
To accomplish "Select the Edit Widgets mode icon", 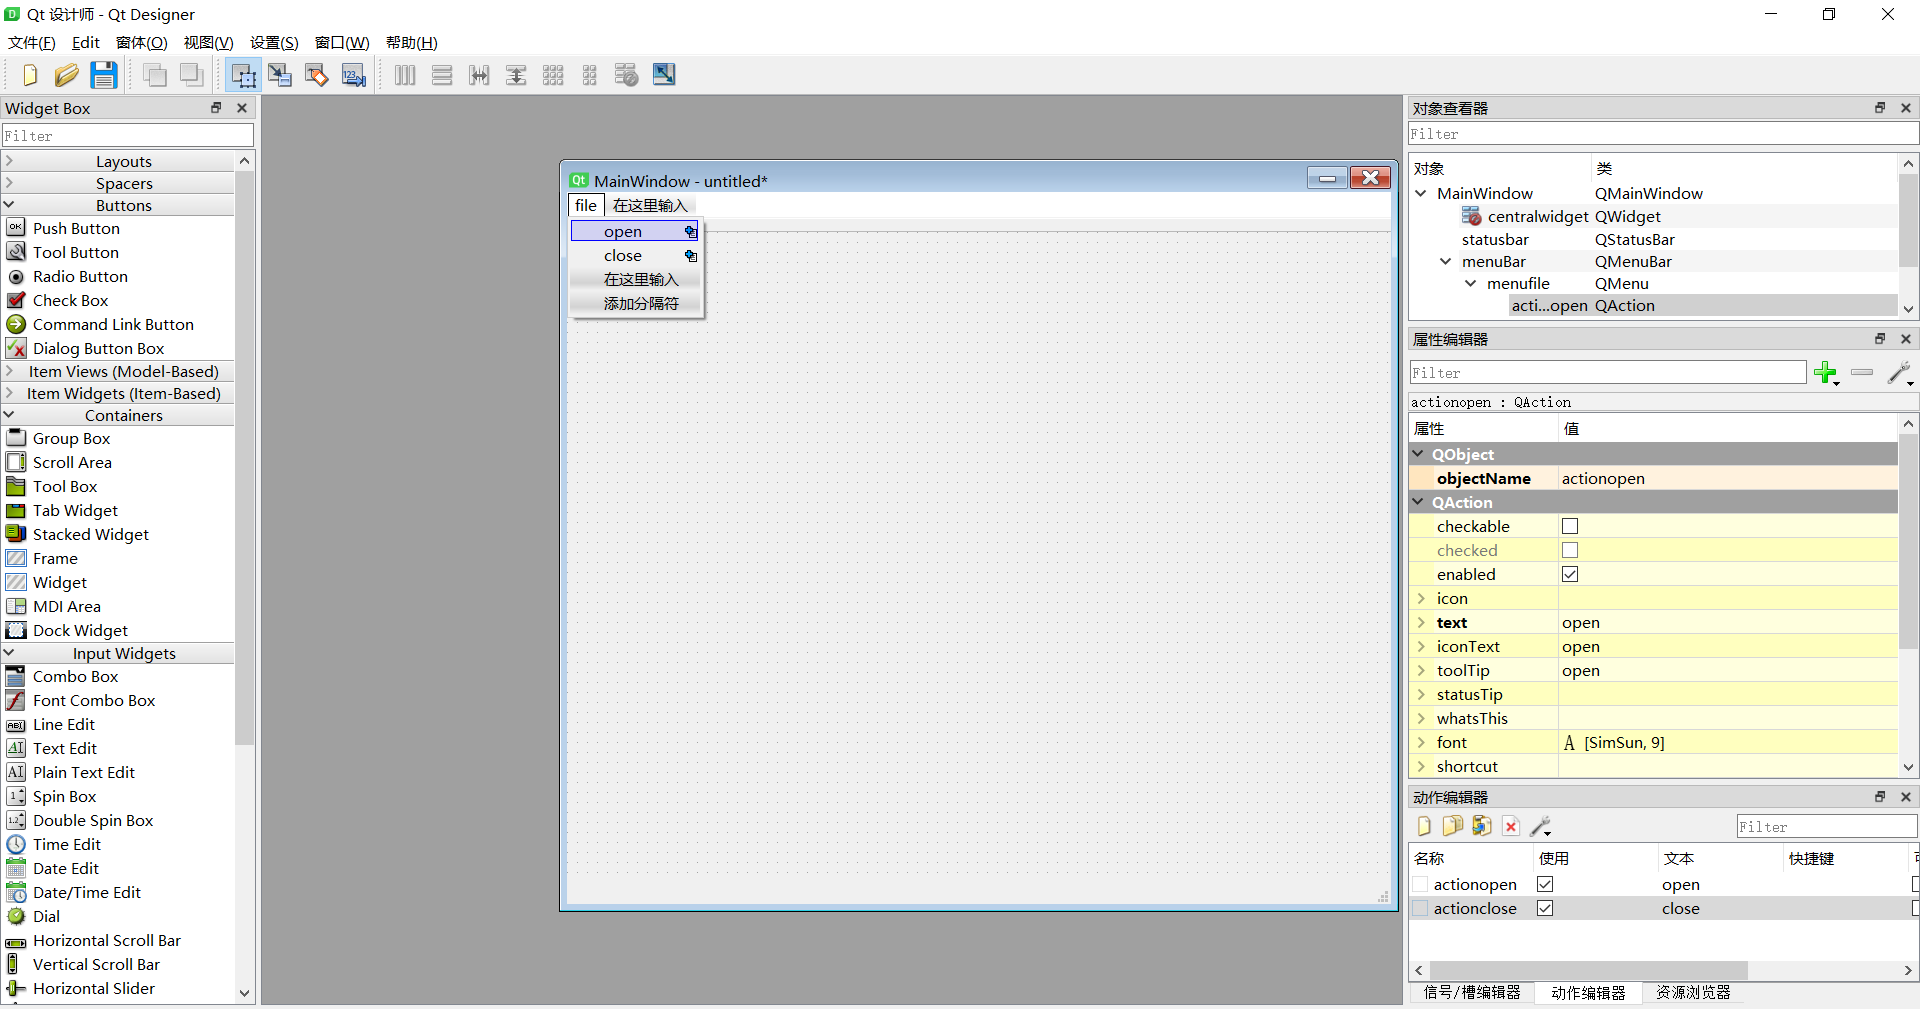I will (243, 75).
